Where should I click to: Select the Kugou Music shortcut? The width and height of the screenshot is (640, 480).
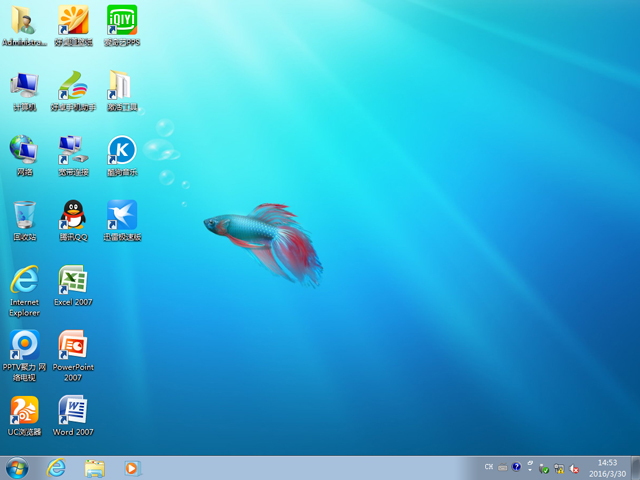point(122,151)
